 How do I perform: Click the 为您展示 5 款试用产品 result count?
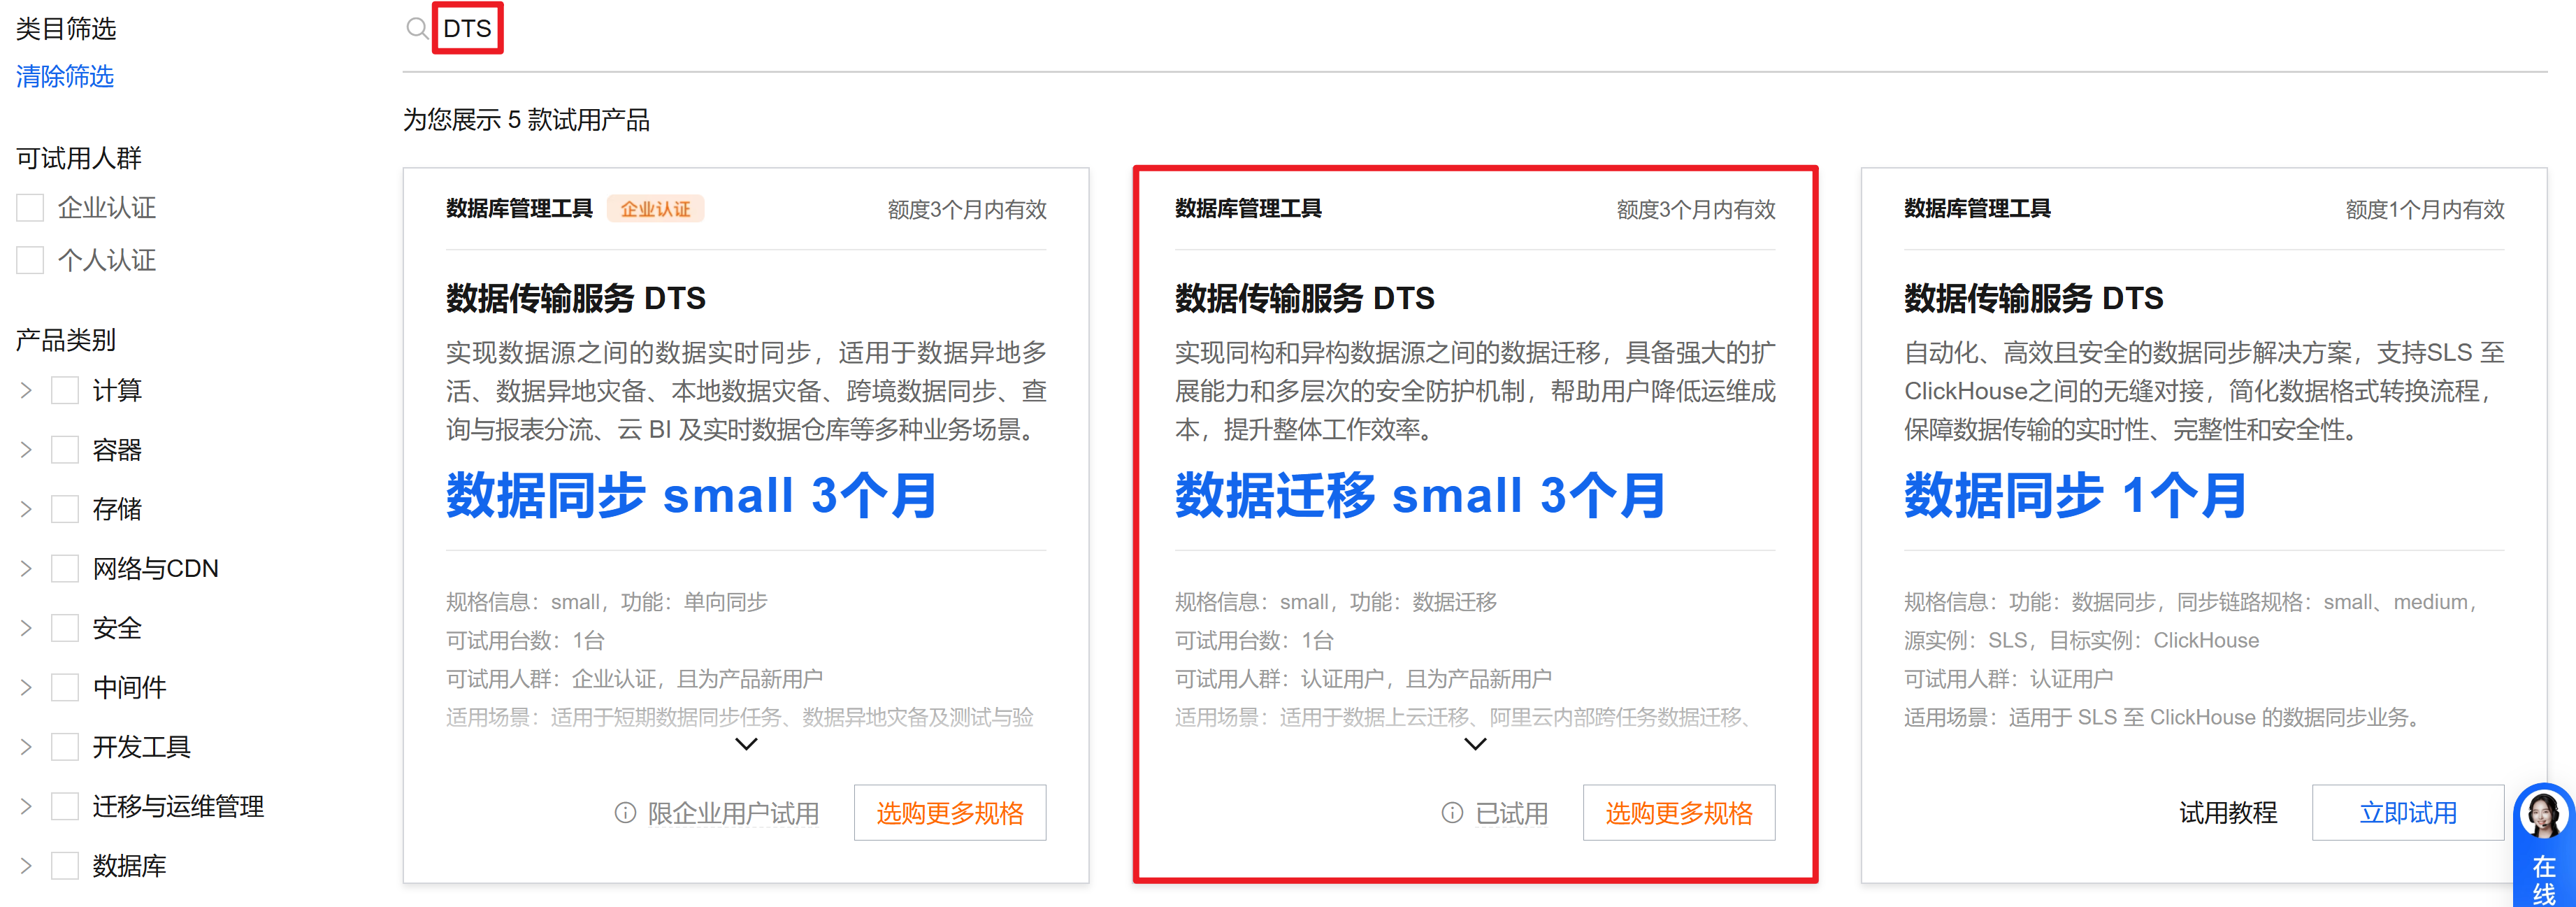pos(526,120)
